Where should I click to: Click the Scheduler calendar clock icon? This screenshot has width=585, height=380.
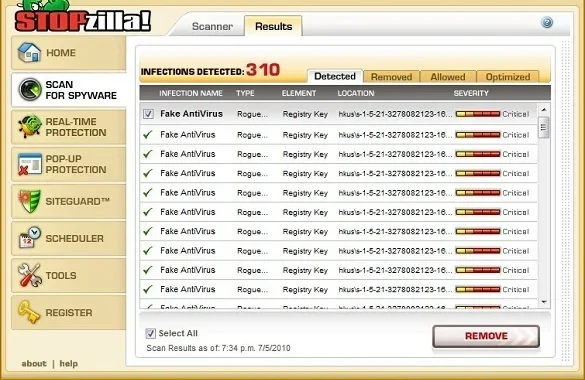(29, 238)
